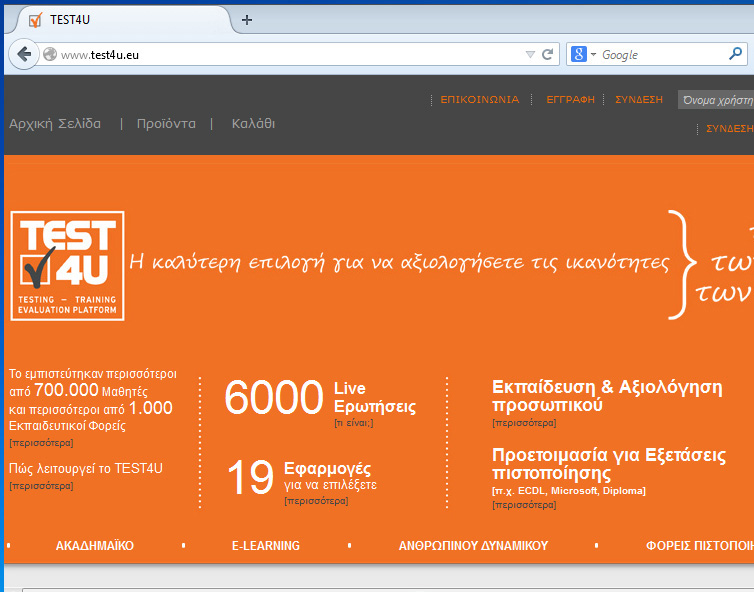Select the ΑΚΑΔΗΜΑΪΚΟ category tab

[95, 546]
